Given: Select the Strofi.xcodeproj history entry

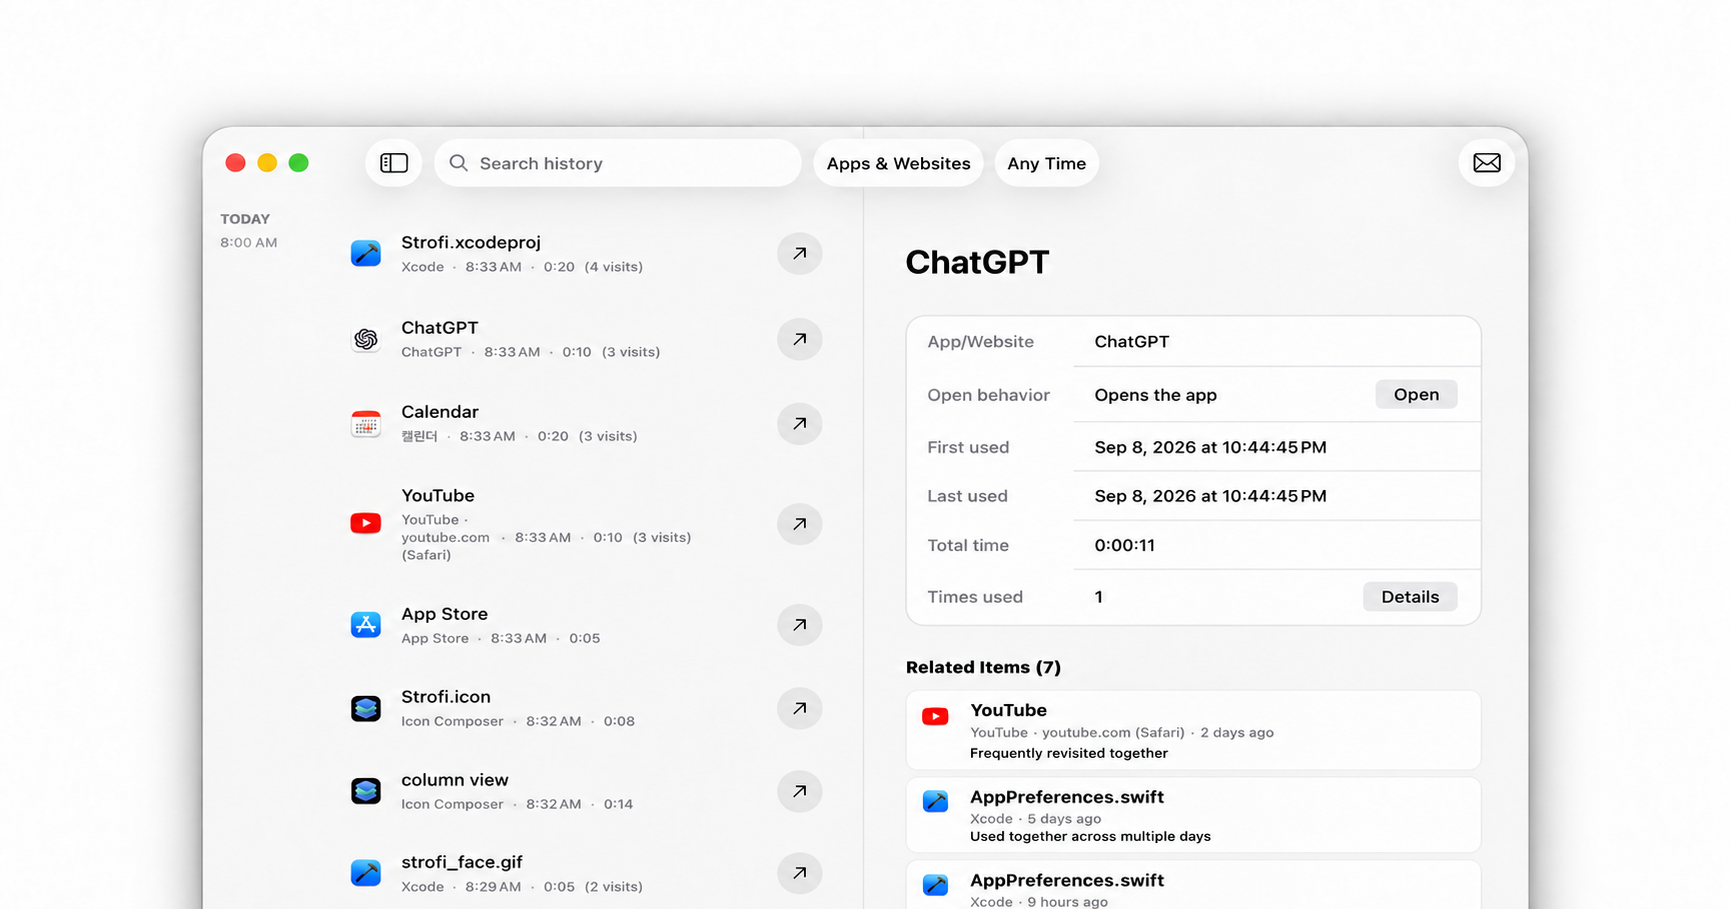Looking at the screenshot, I should tap(586, 254).
